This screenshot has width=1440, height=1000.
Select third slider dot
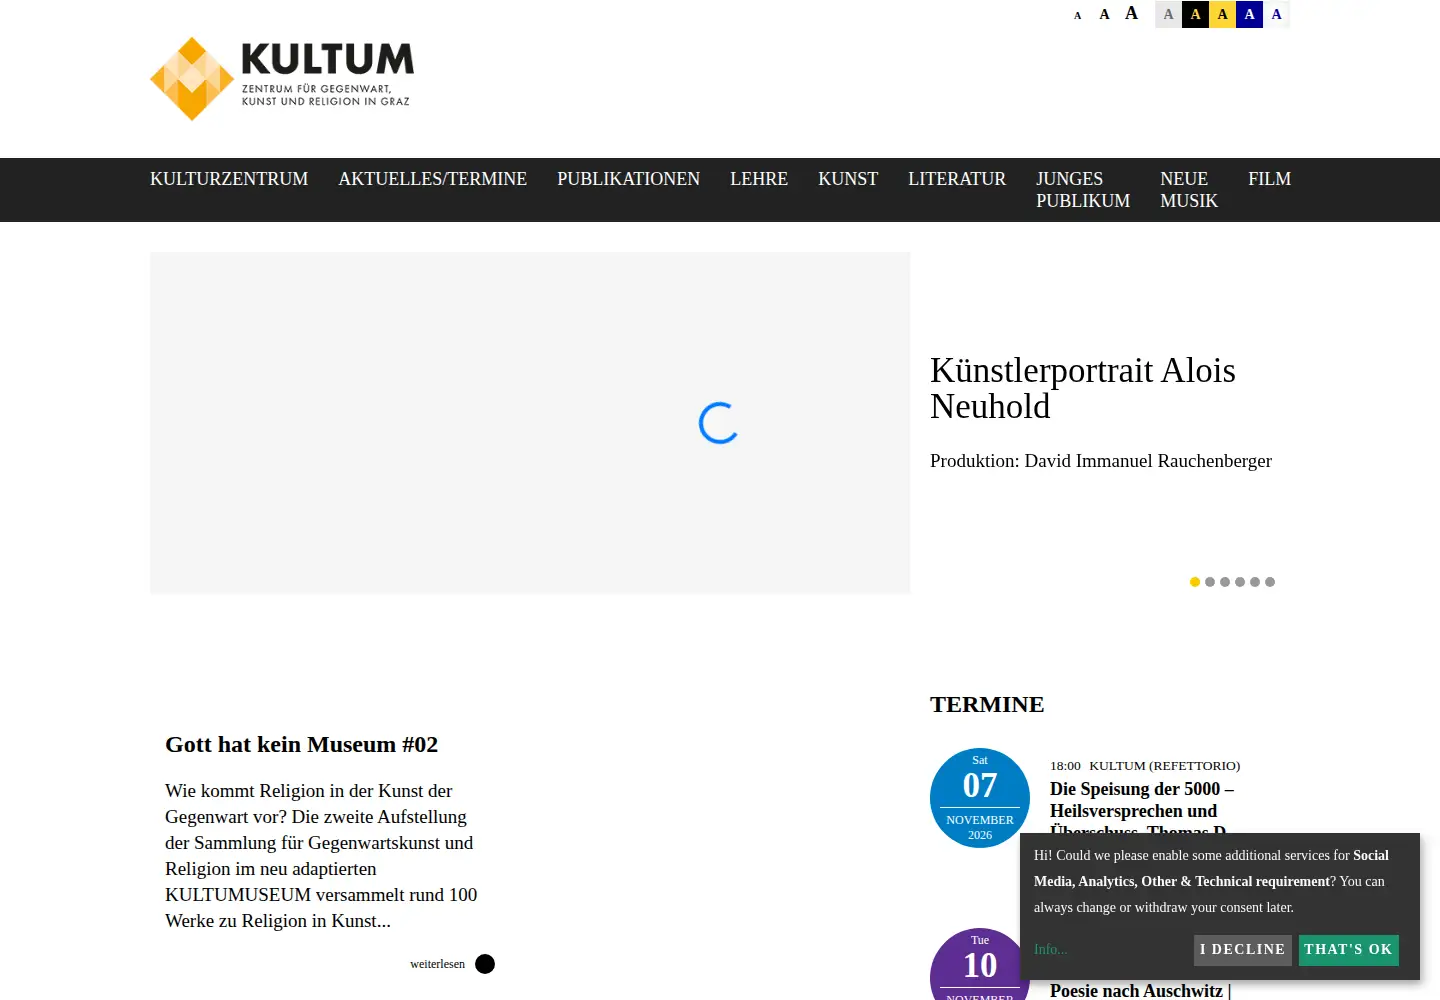pyautogui.click(x=1225, y=582)
